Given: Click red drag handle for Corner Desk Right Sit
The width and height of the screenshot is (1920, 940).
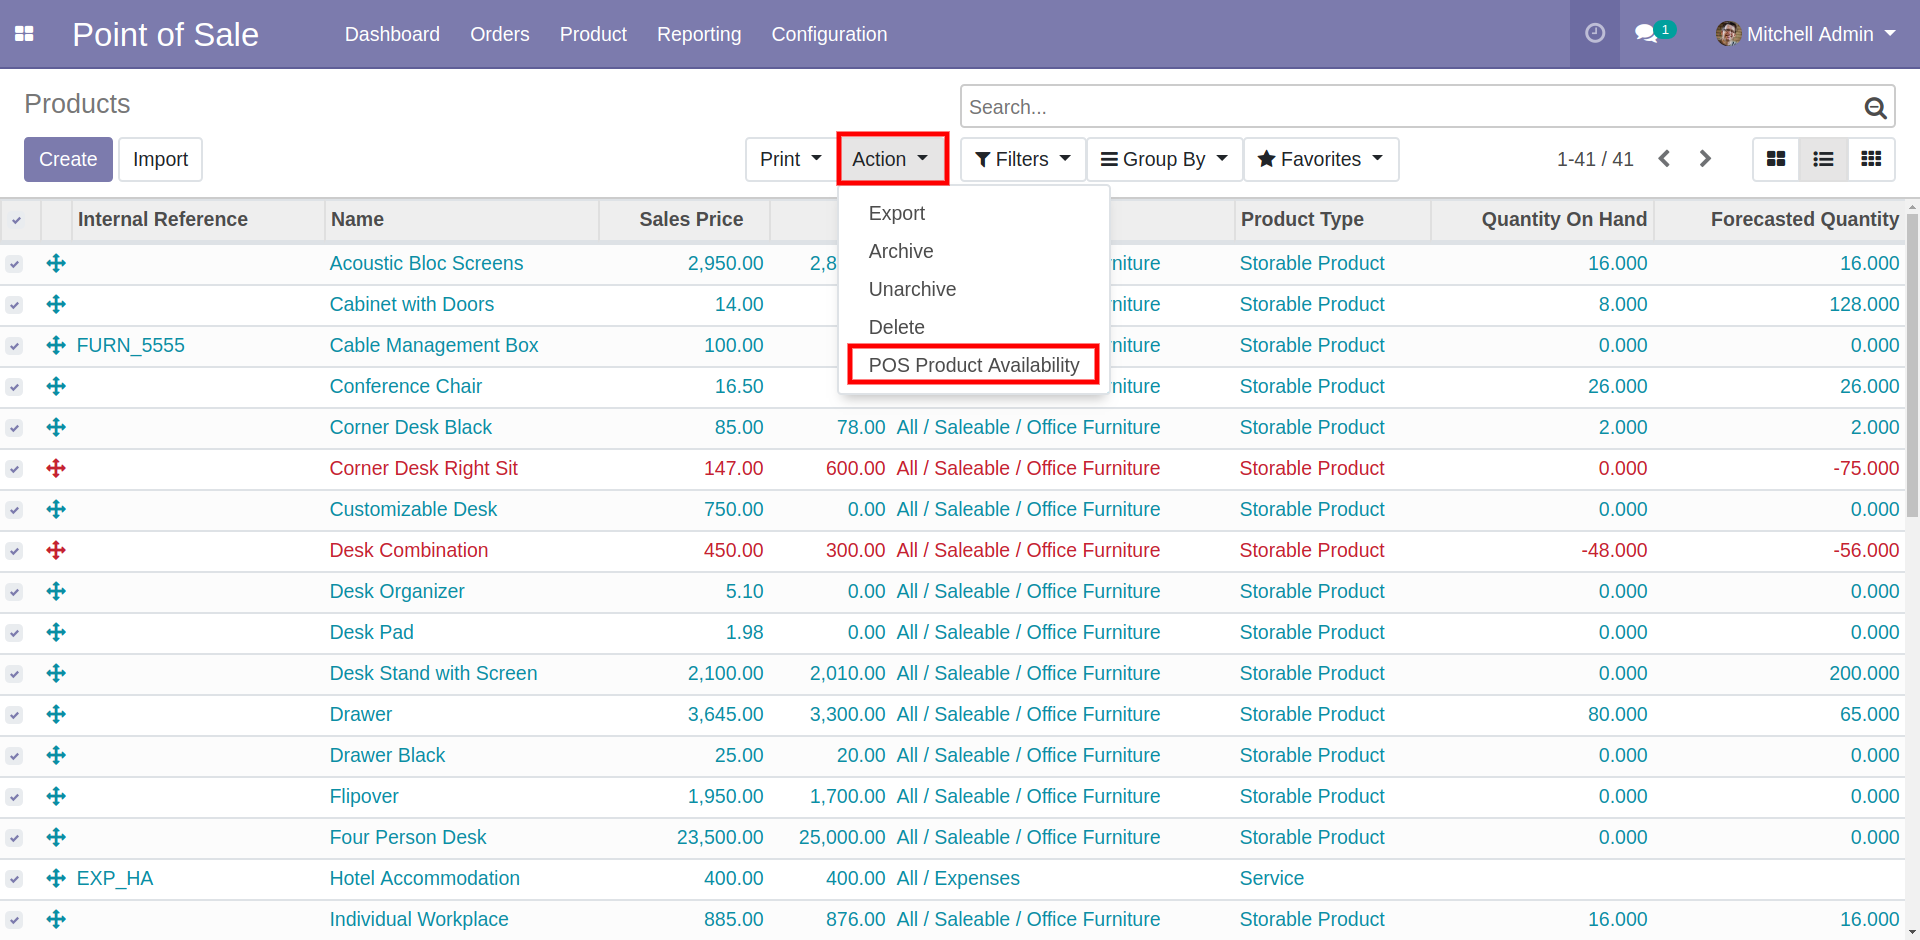Looking at the screenshot, I should coord(56,468).
